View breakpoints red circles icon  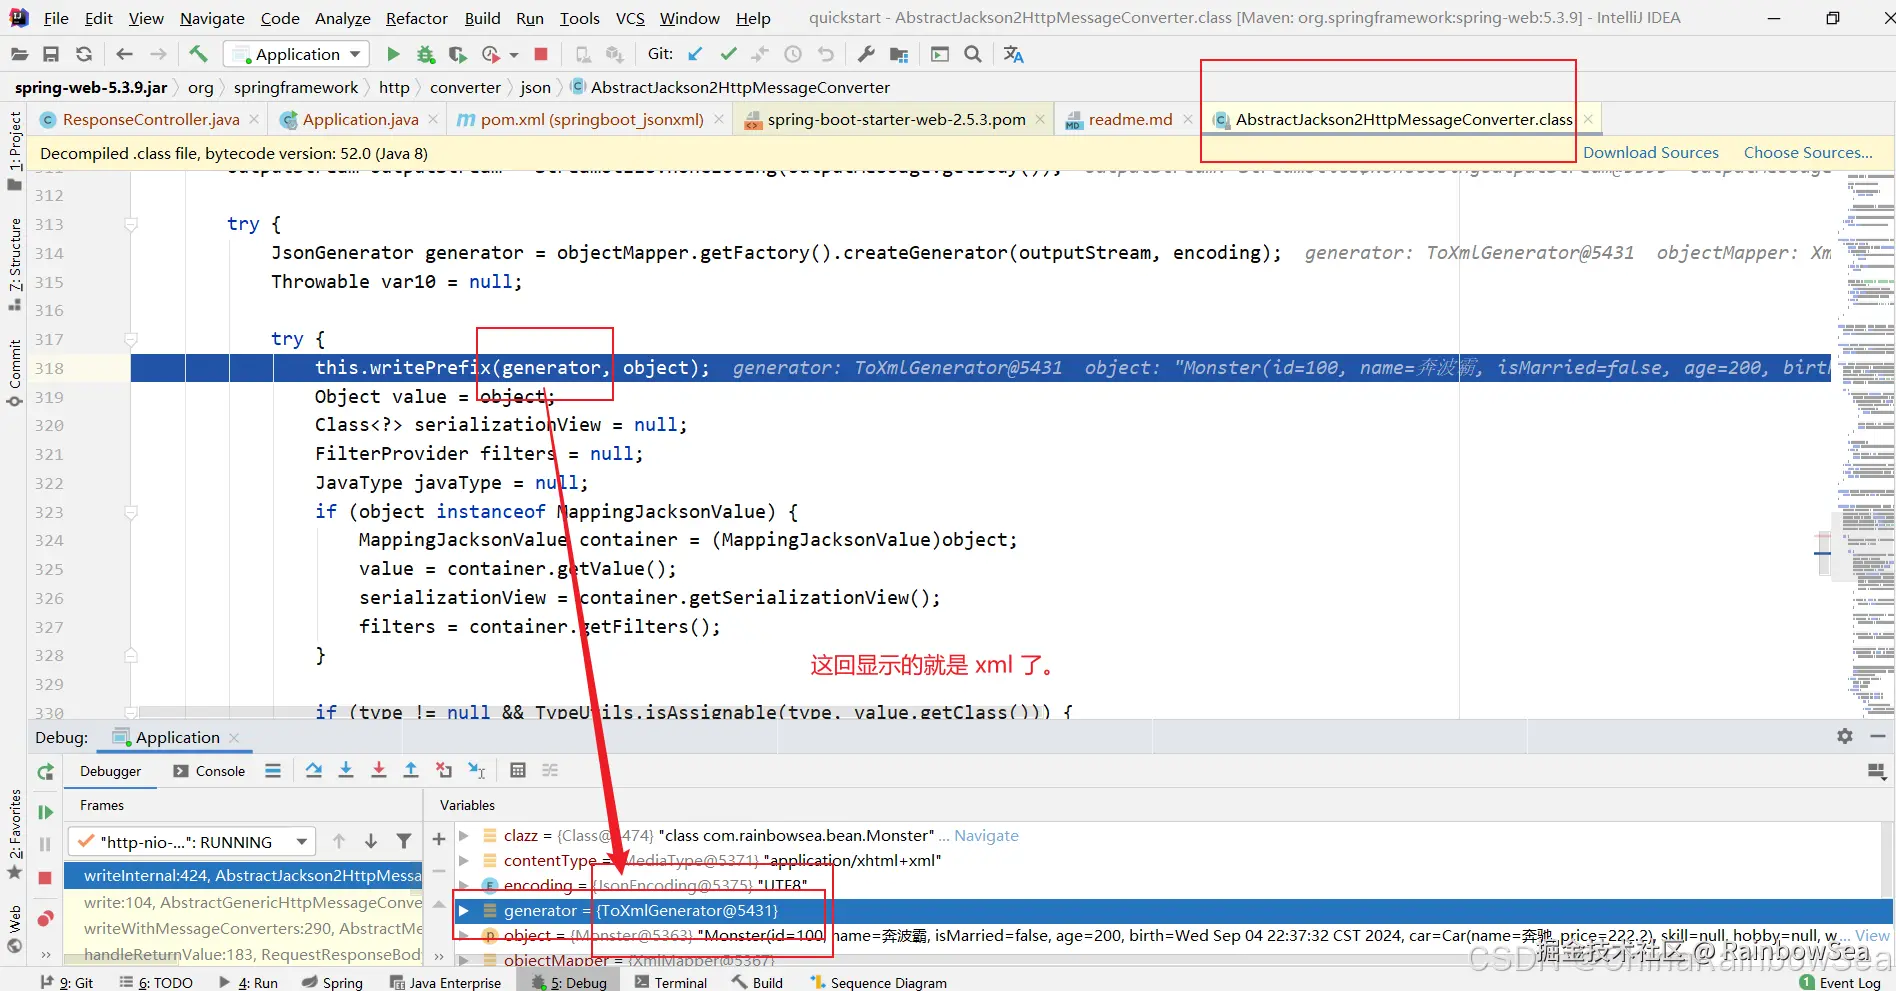coord(45,918)
